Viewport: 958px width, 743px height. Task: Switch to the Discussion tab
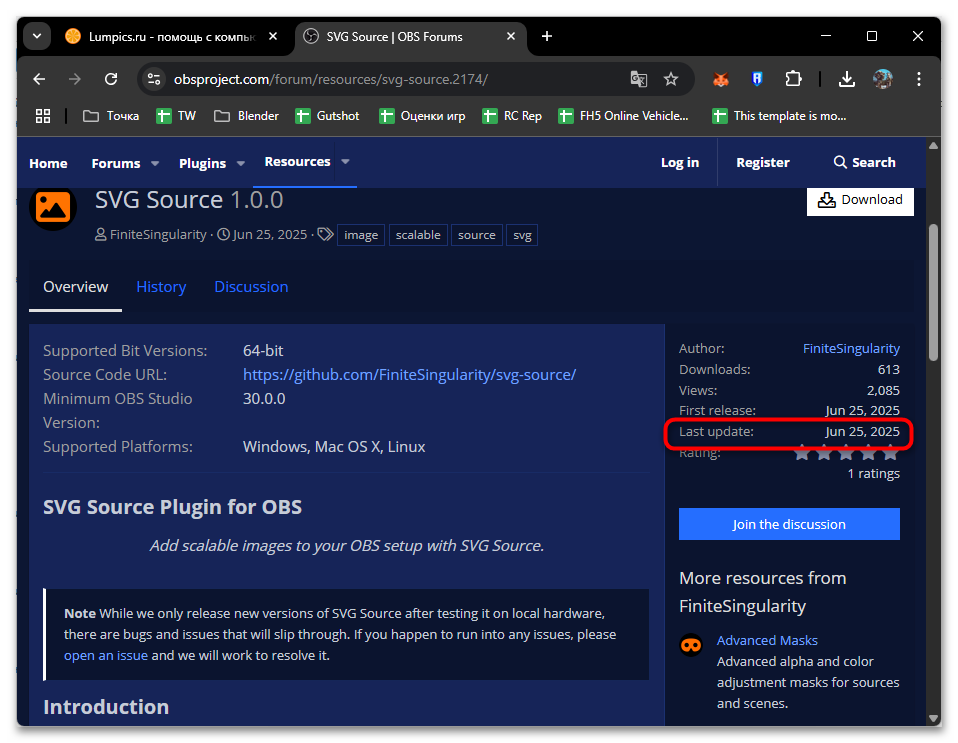click(251, 287)
